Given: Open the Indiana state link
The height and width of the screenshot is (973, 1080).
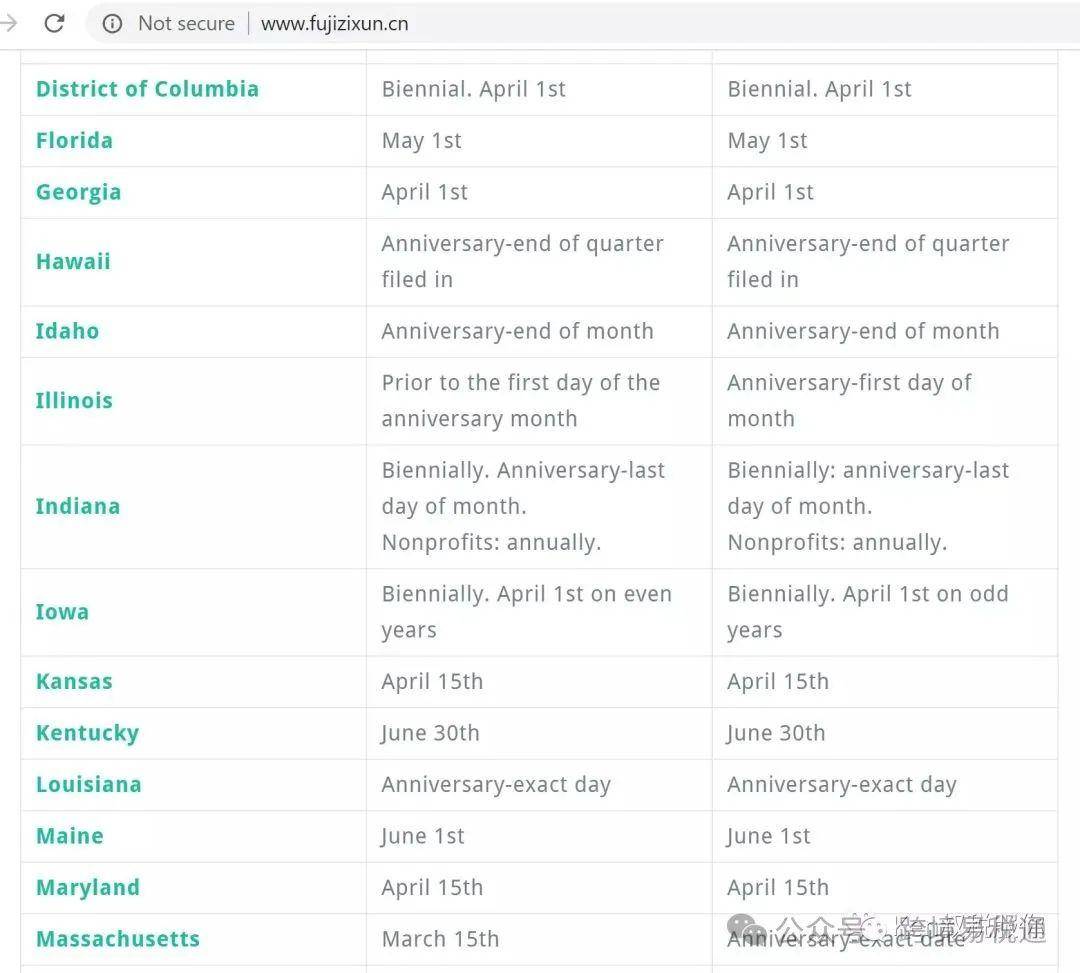Looking at the screenshot, I should pyautogui.click(x=78, y=506).
